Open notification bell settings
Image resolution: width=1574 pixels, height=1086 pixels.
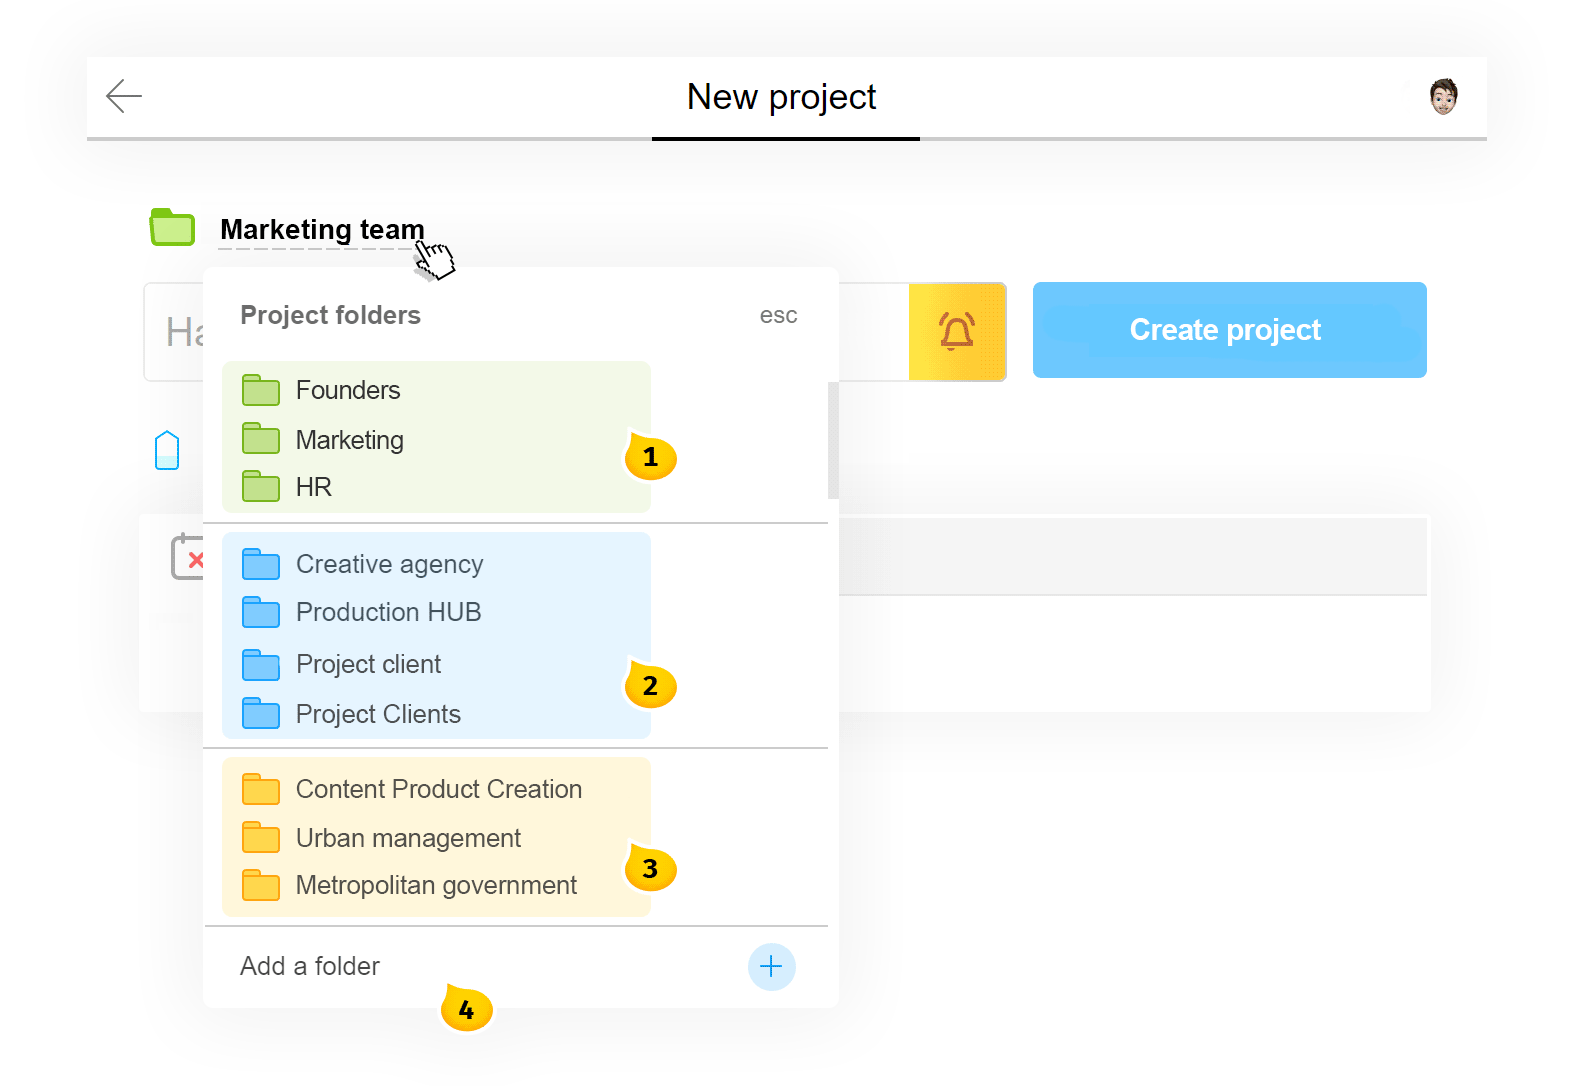click(957, 331)
